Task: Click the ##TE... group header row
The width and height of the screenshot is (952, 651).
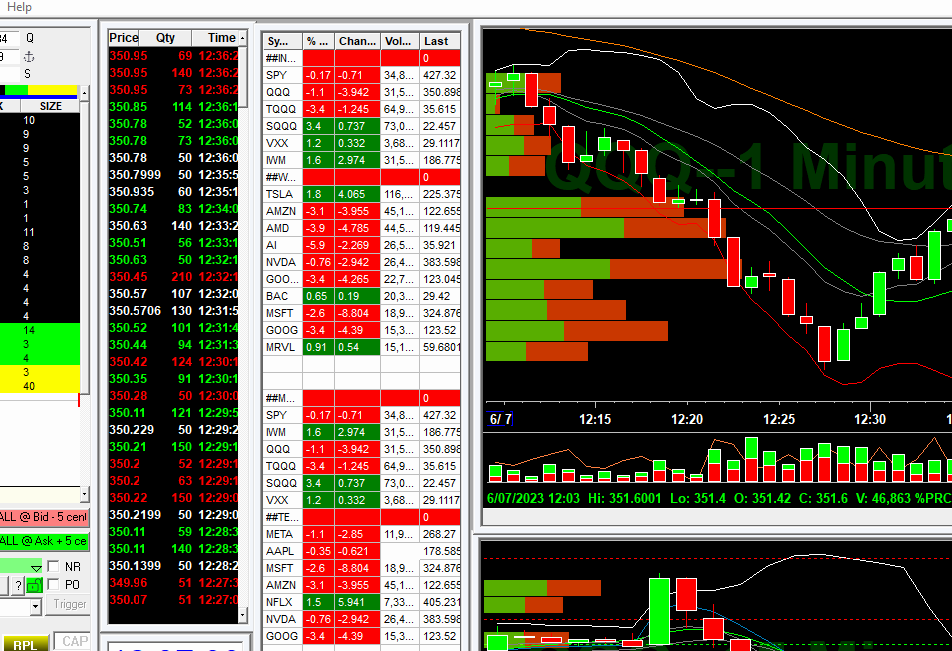Action: (x=362, y=517)
